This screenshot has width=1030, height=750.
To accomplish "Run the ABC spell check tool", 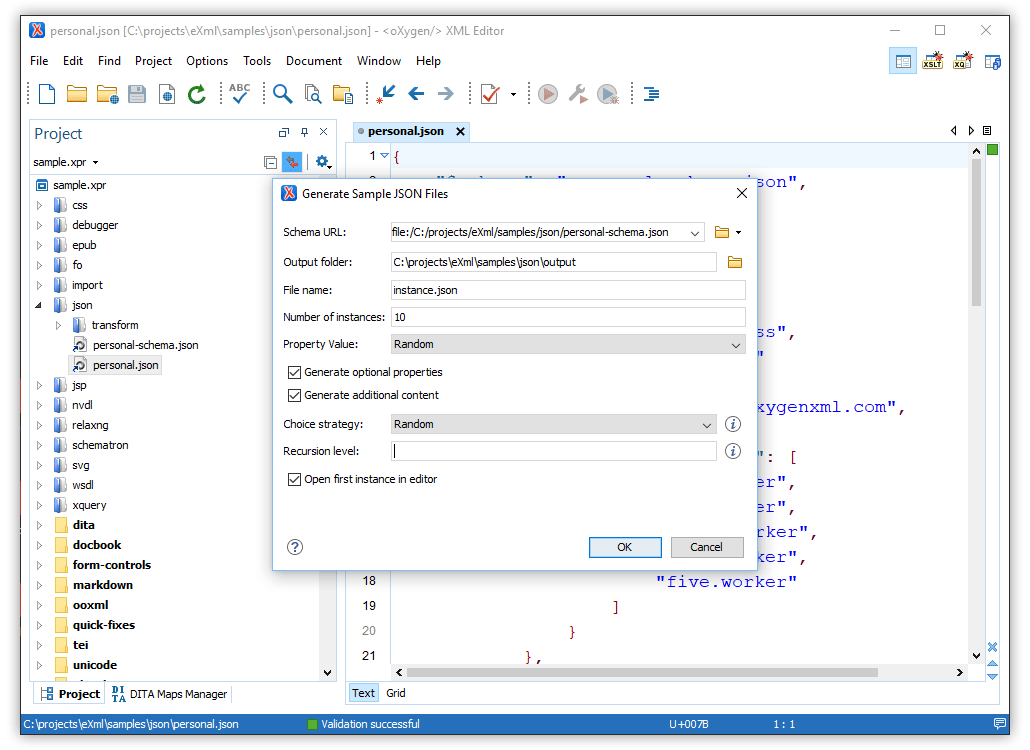I will click(x=240, y=93).
